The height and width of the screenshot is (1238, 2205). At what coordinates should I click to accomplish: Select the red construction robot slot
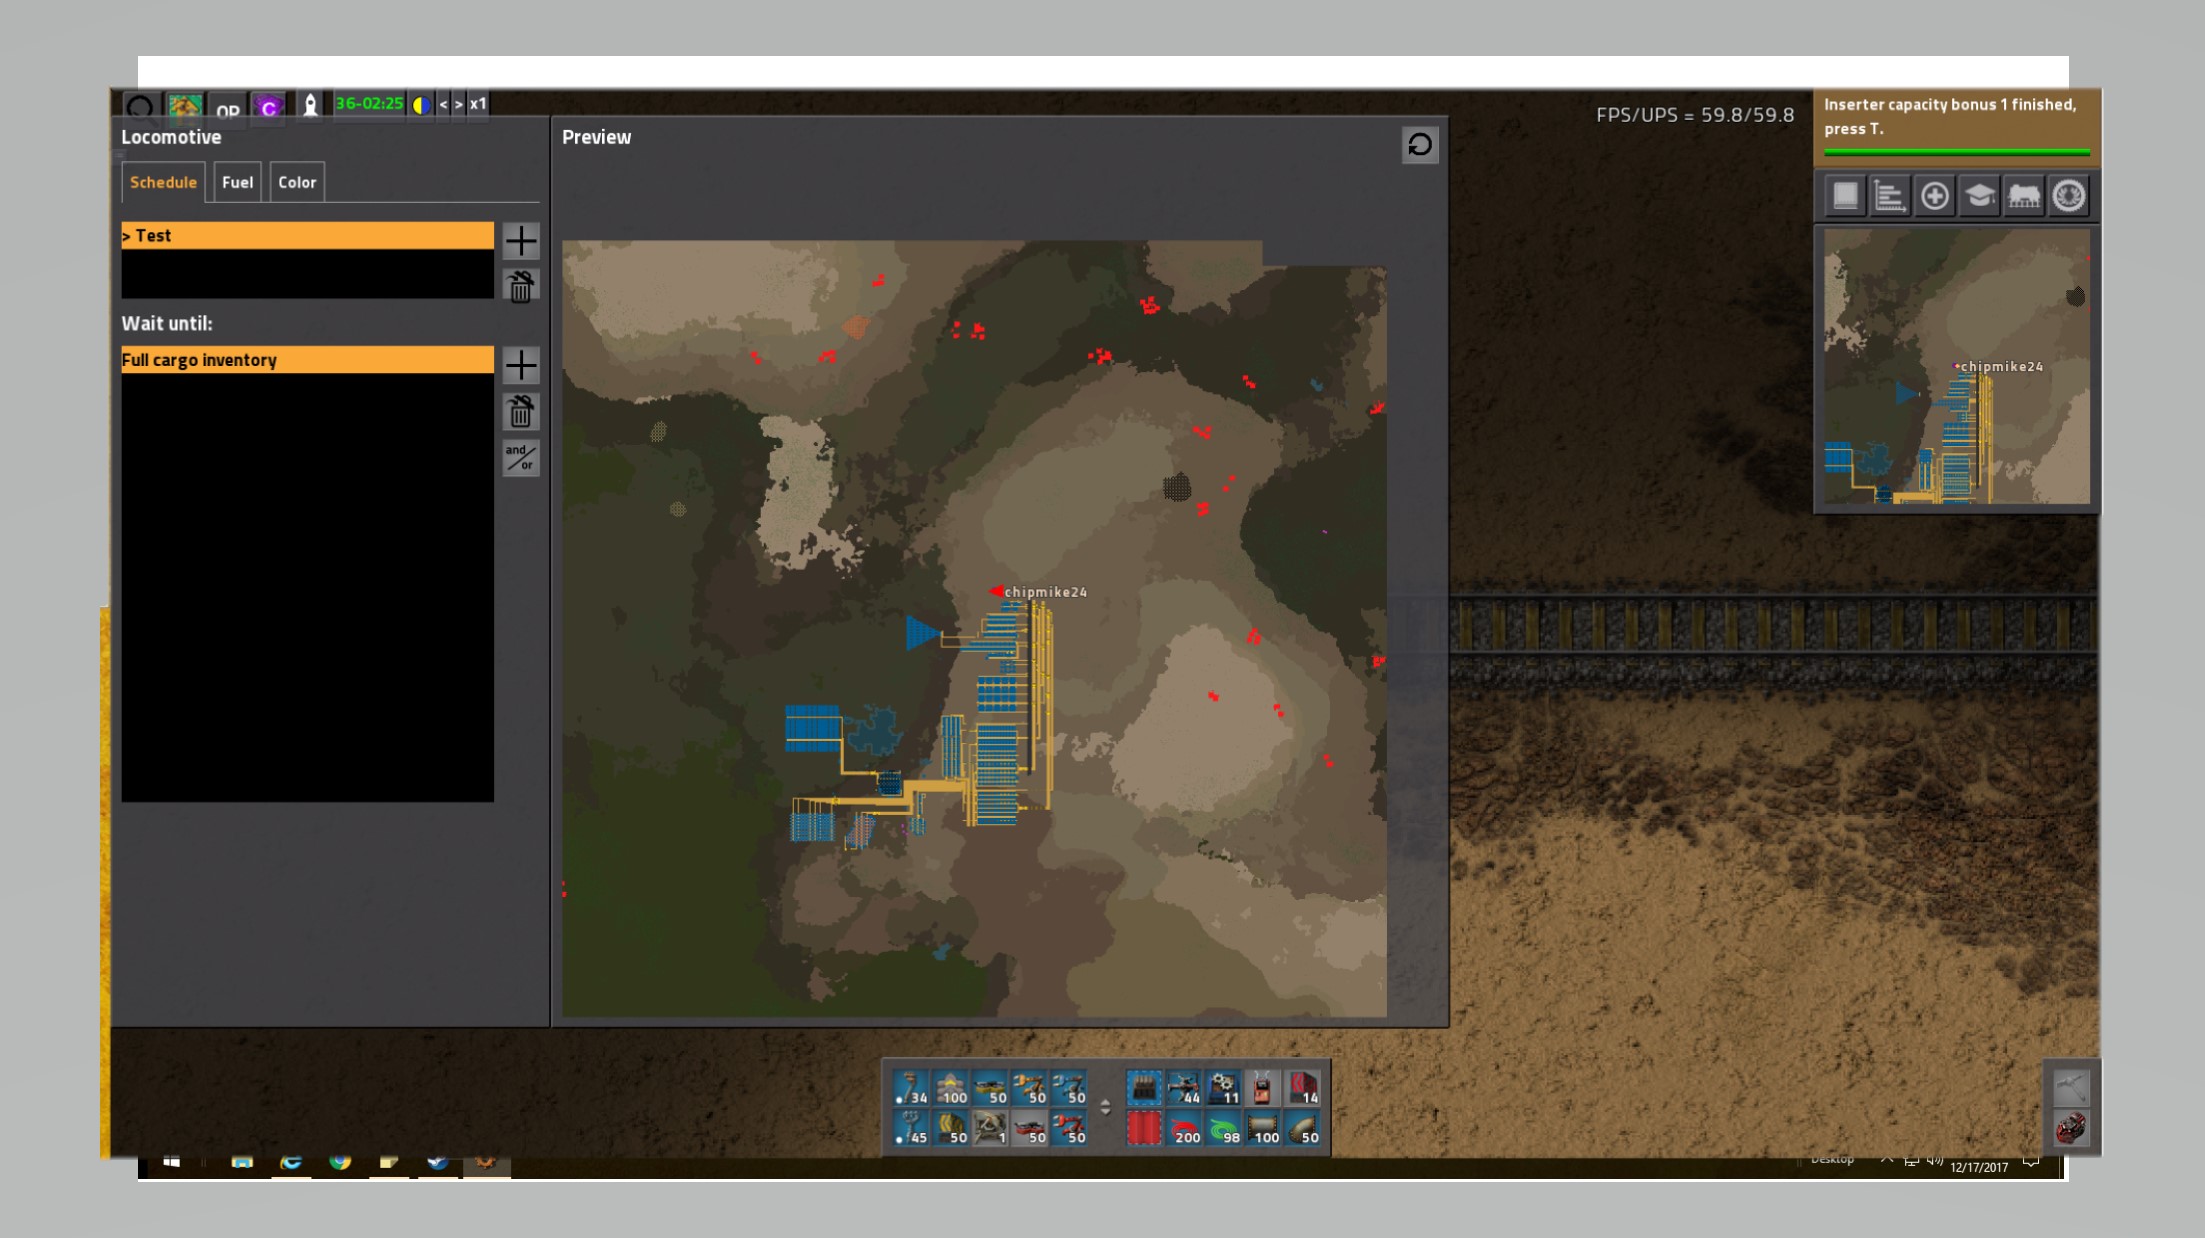pyautogui.click(x=1262, y=1088)
